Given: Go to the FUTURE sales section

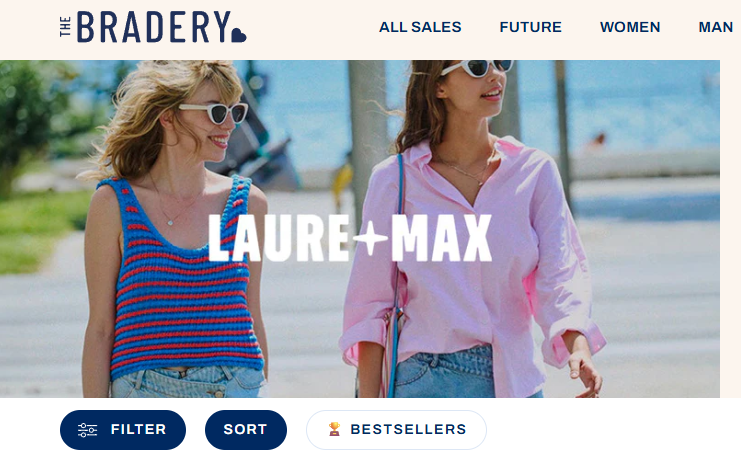Looking at the screenshot, I should [x=531, y=27].
